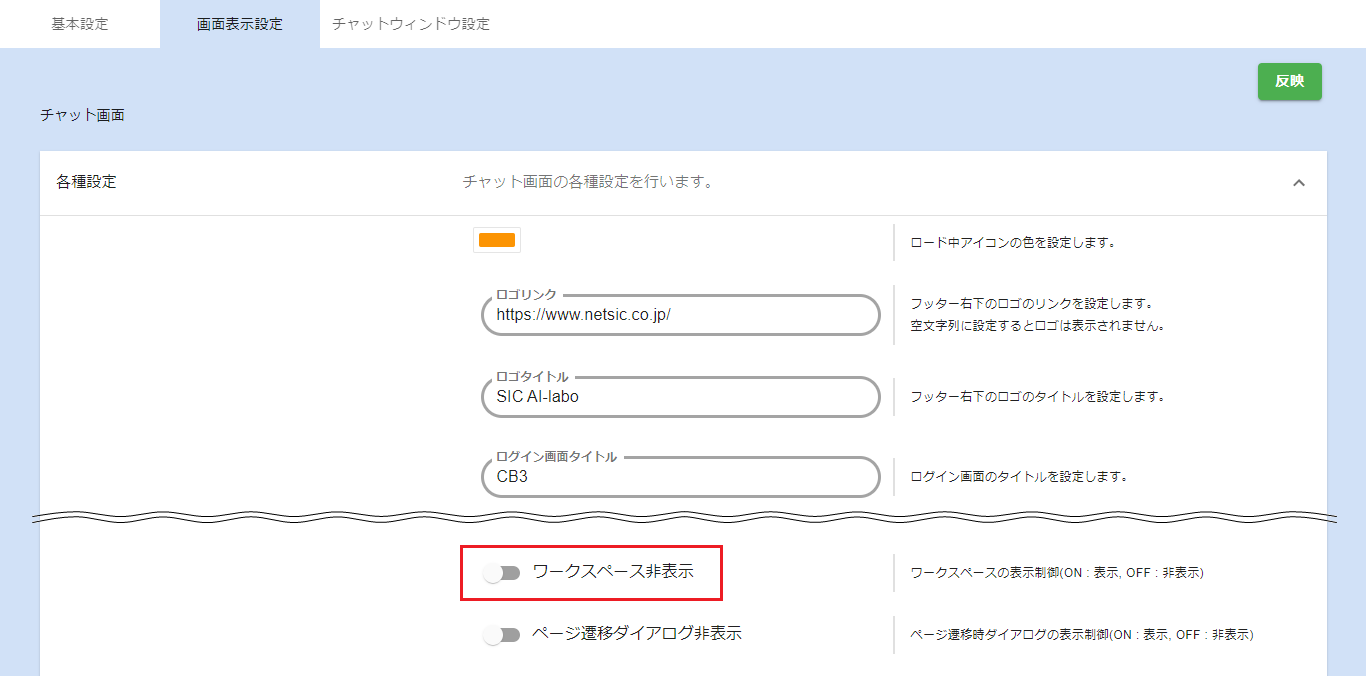Screen dimensions: 1366x676
Task: Open the チャットウィンドウ設定 tab
Action: pyautogui.click(x=411, y=24)
